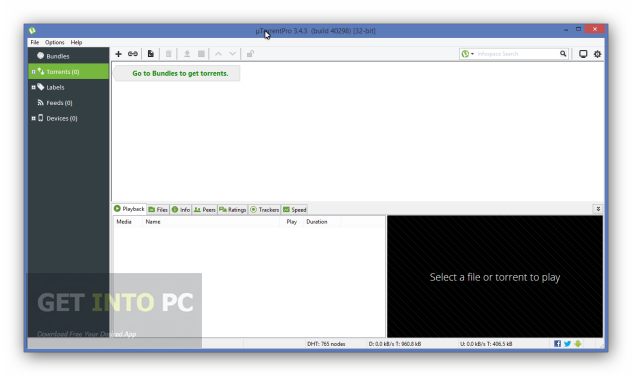Viewport: 632px width, 376px height.
Task: Expand the Labels tree node
Action: click(x=33, y=87)
